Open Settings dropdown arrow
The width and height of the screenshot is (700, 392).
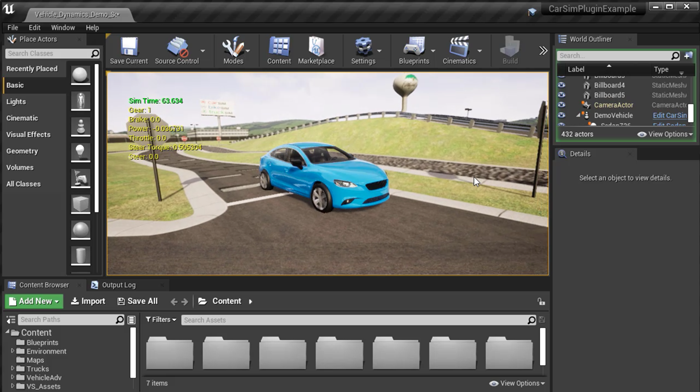point(379,51)
